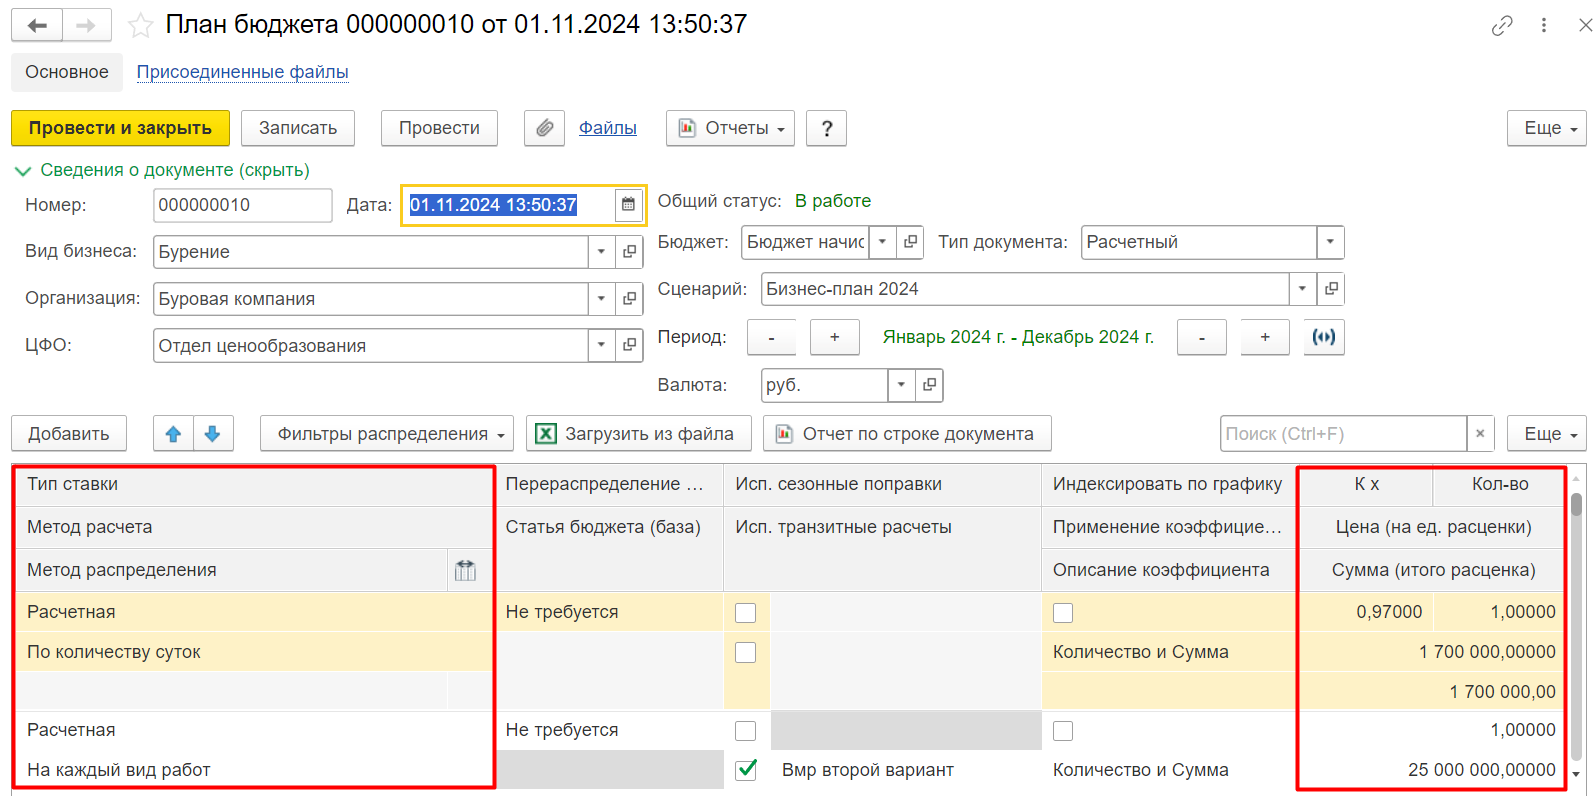Expand the Организация dropdown list
This screenshot has width=1595, height=796.
click(601, 299)
